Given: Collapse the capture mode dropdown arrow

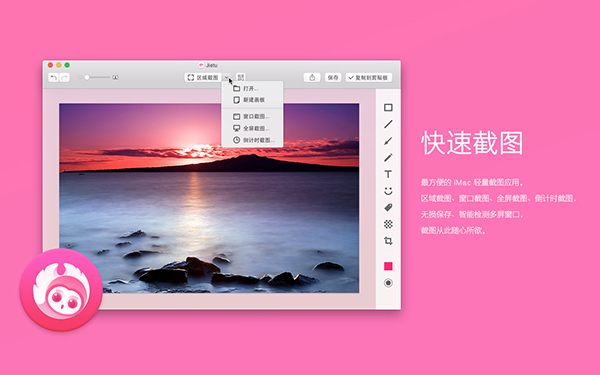Looking at the screenshot, I should click(x=226, y=78).
